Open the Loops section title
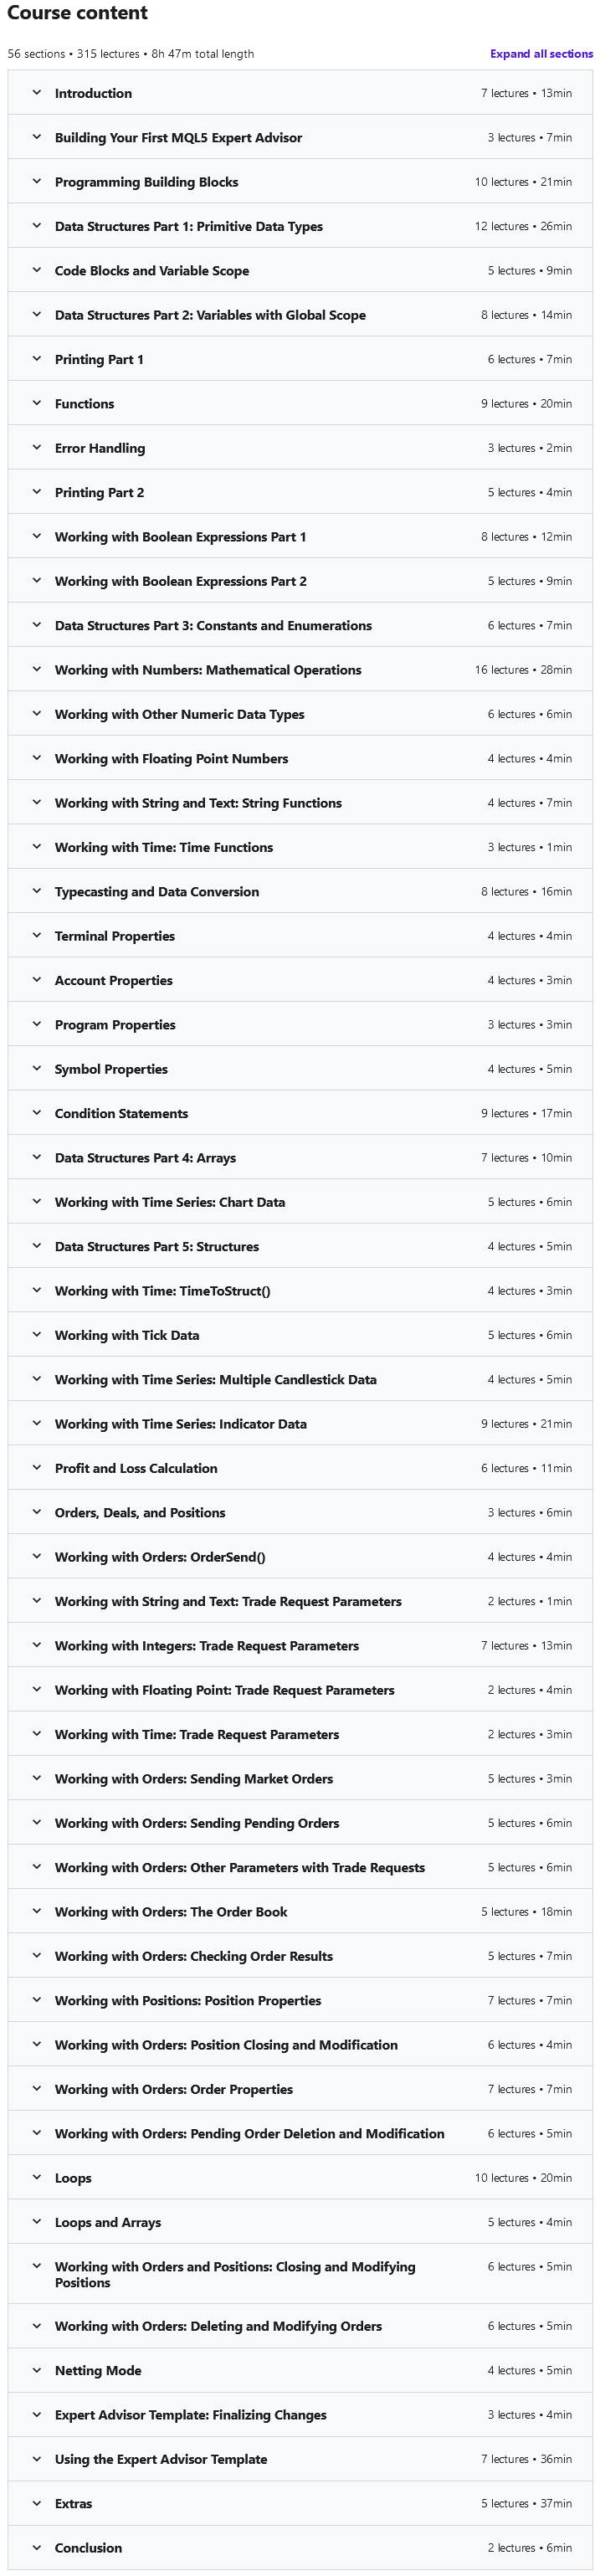The image size is (600, 2576). 73,2178
